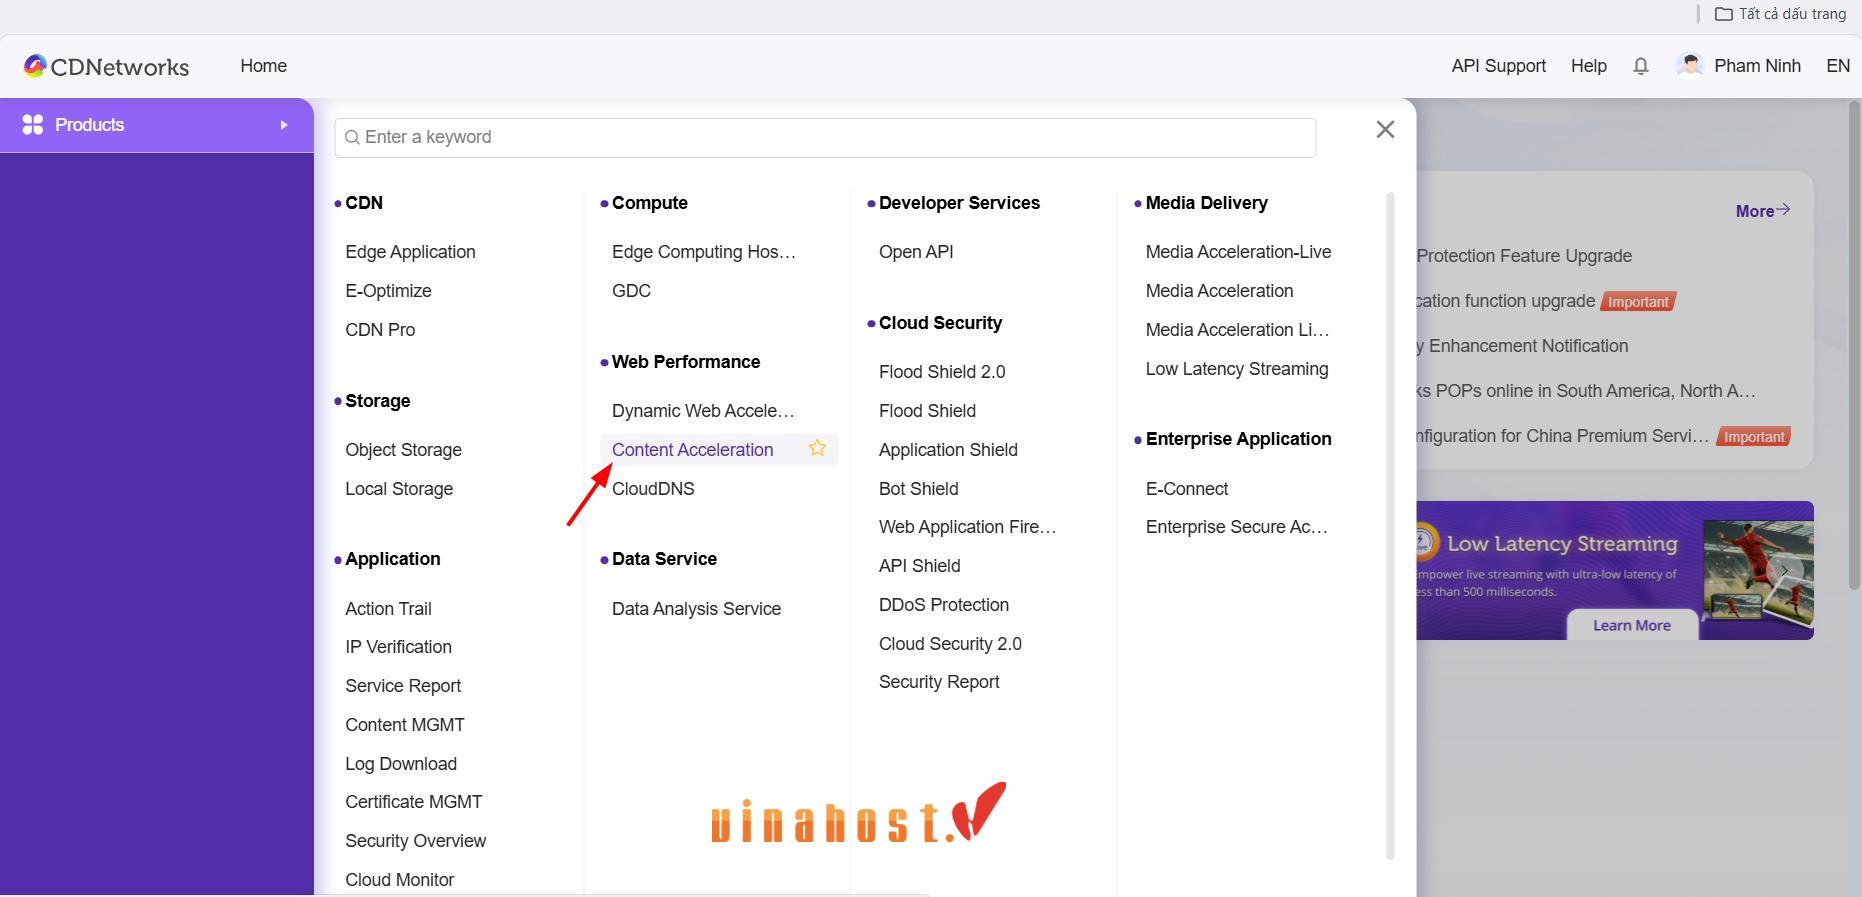Open E-Connect

pyautogui.click(x=1187, y=489)
